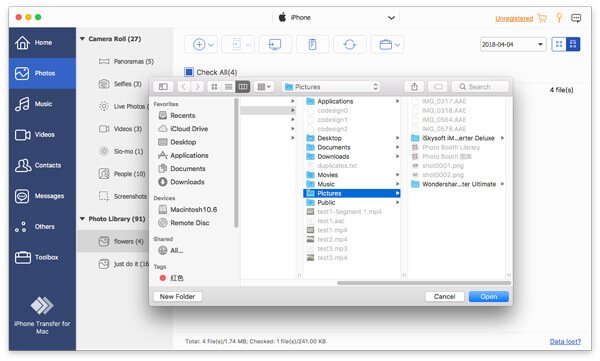Open the Others section
Viewport: 600px width, 361px height.
tap(42, 226)
